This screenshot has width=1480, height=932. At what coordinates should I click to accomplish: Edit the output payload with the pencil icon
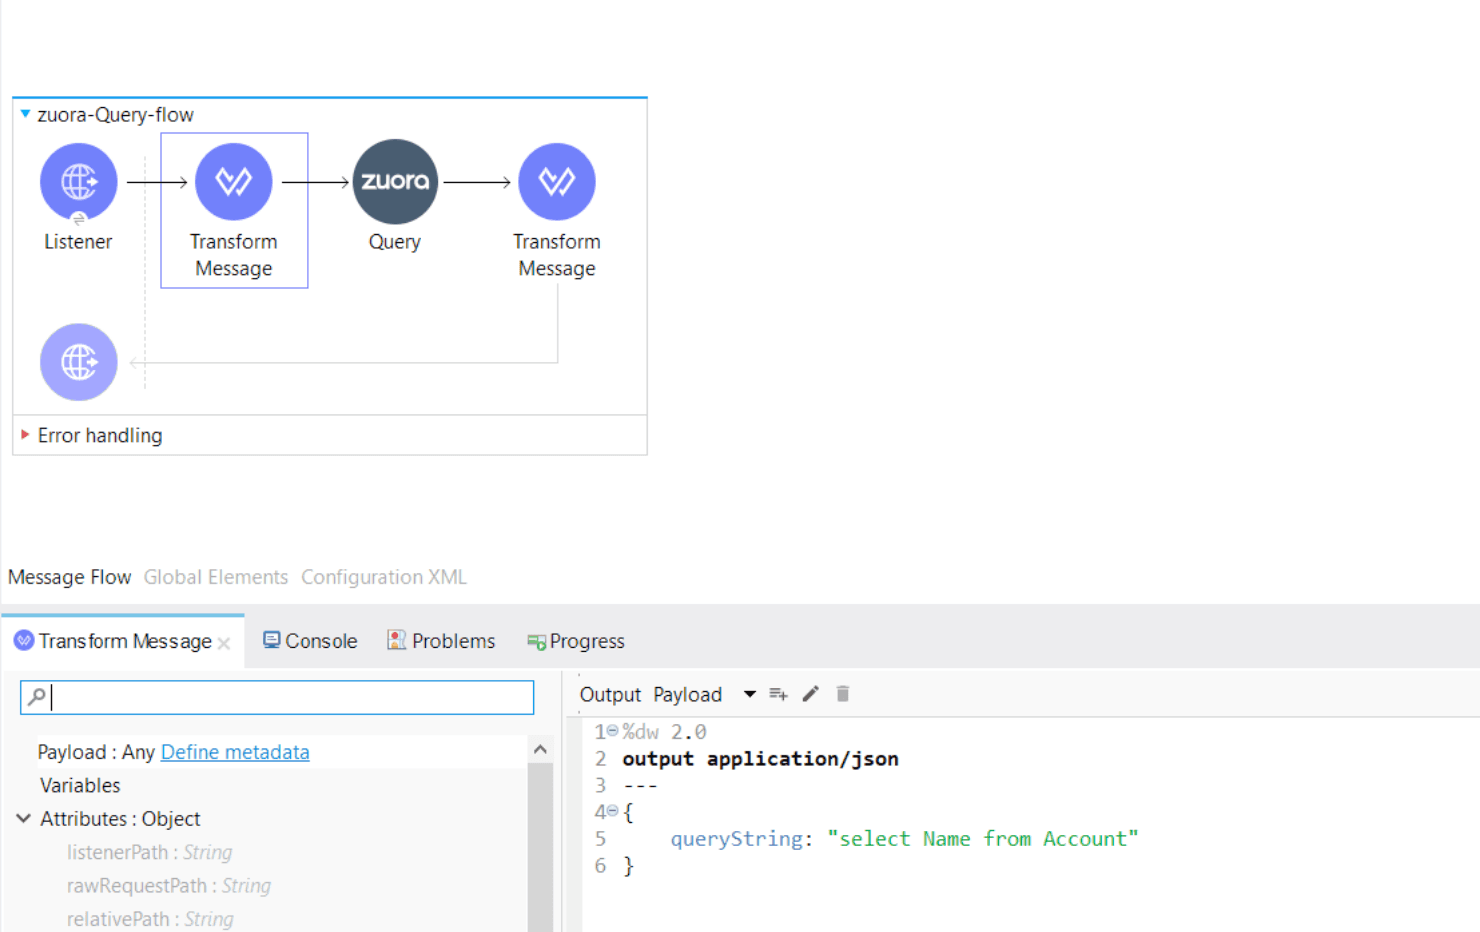(x=810, y=693)
